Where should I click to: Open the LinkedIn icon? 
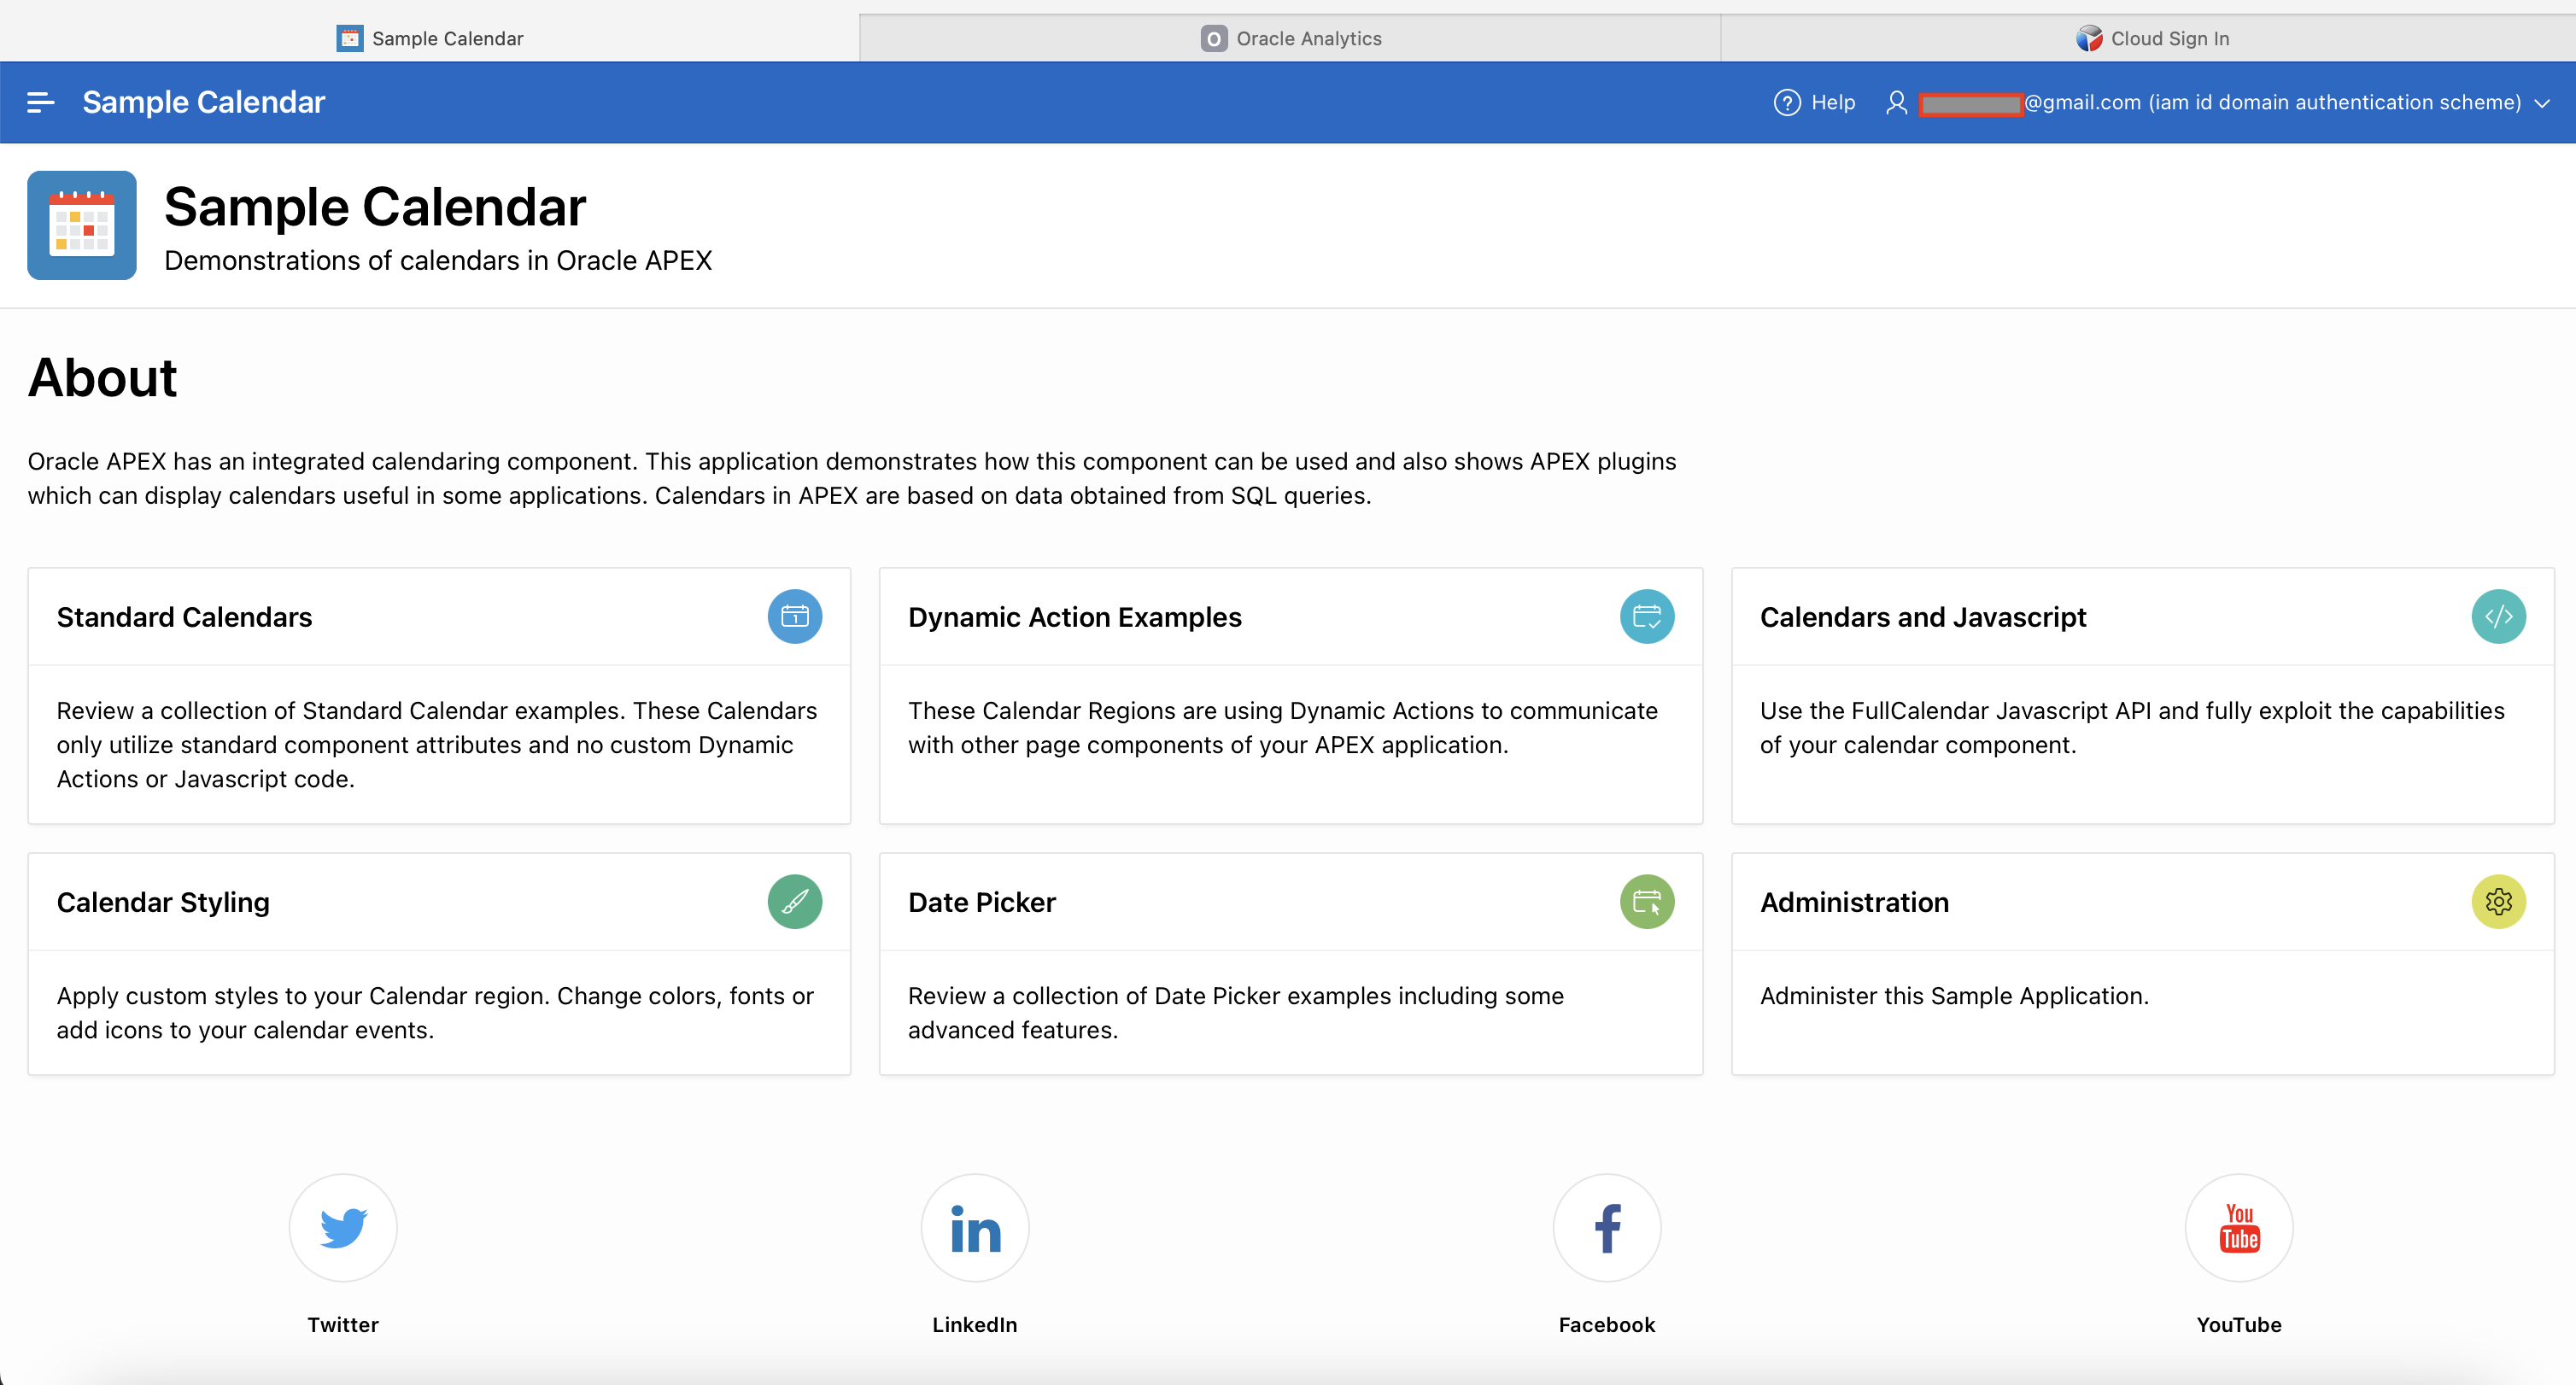pos(974,1227)
